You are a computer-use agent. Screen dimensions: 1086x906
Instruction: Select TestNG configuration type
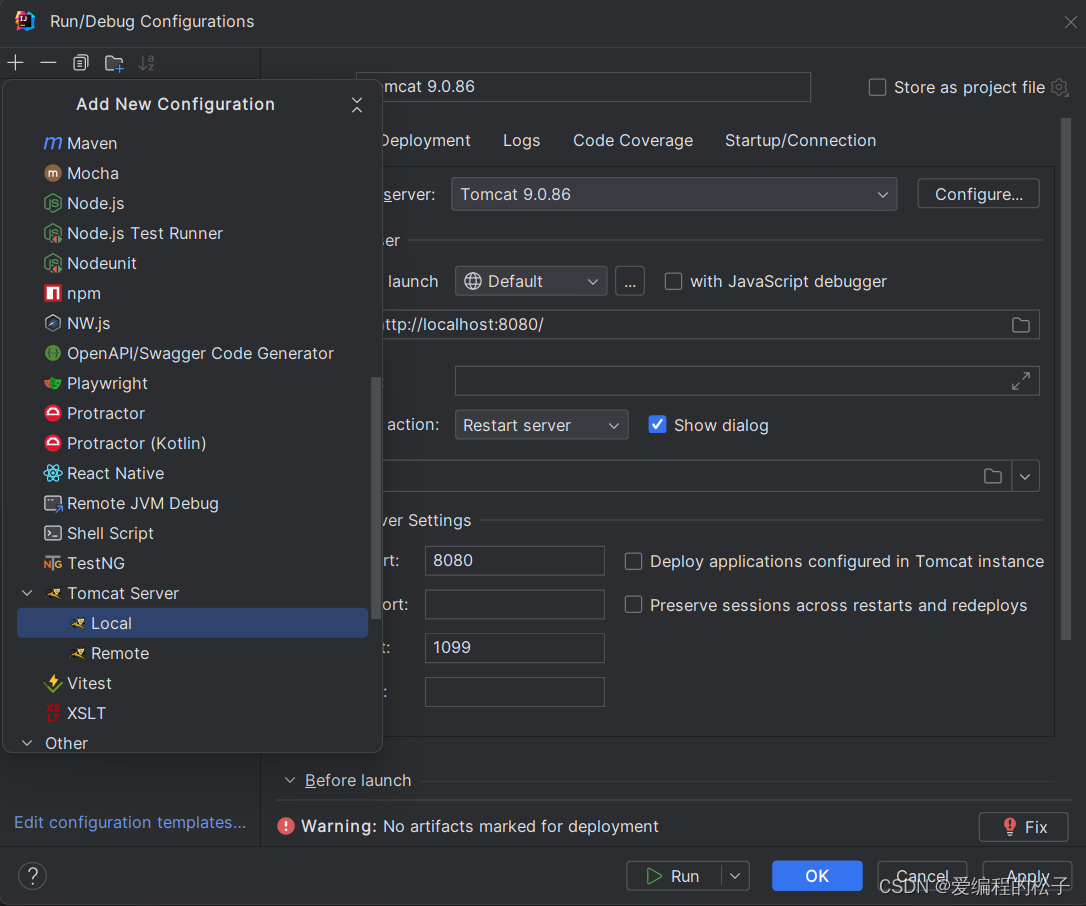point(193,563)
